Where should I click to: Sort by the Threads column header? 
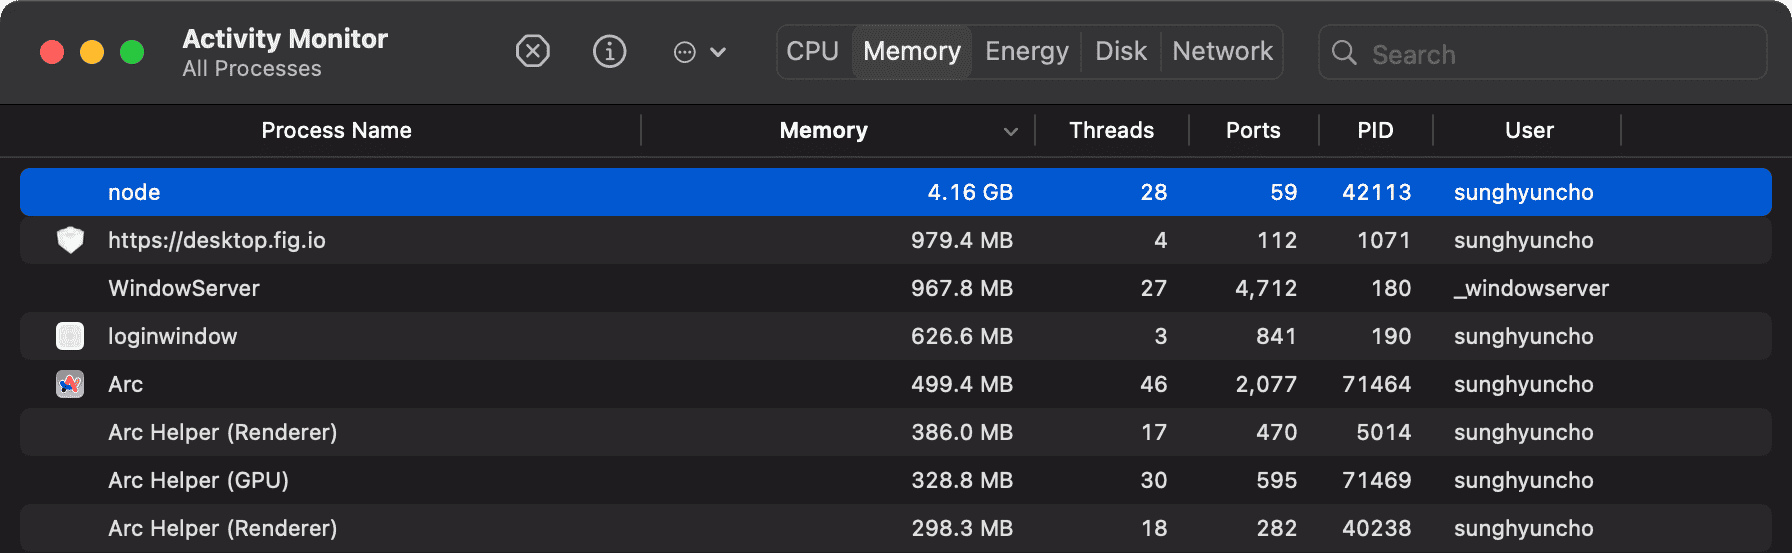pyautogui.click(x=1111, y=130)
